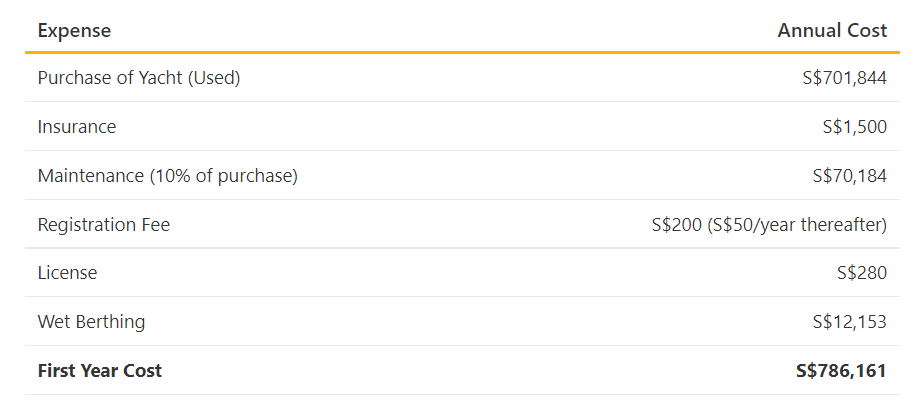Click the '(10% of purchase)' note
The image size is (917, 407).
click(x=224, y=176)
